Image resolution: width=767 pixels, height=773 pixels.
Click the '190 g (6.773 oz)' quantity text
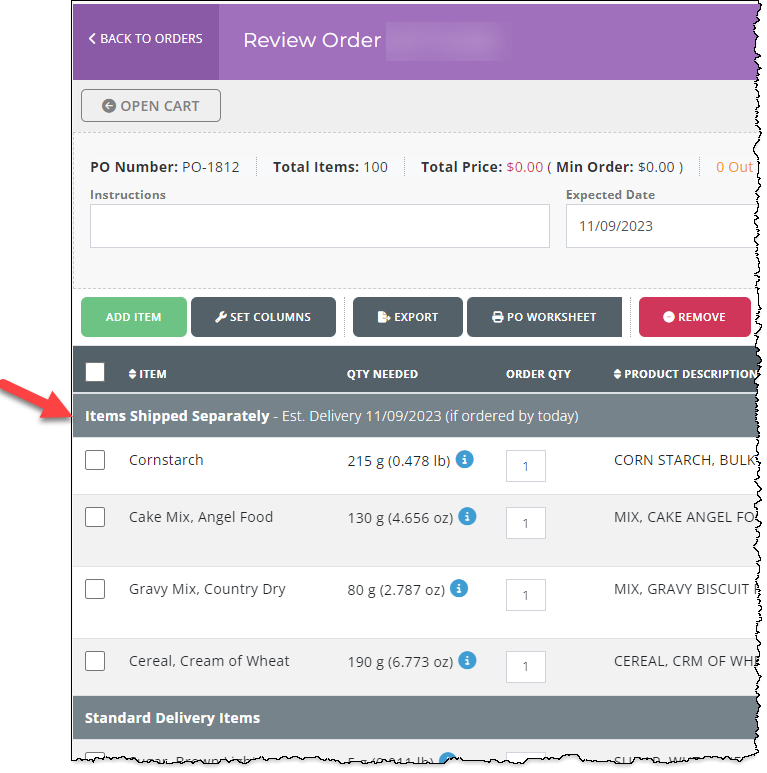coord(400,662)
